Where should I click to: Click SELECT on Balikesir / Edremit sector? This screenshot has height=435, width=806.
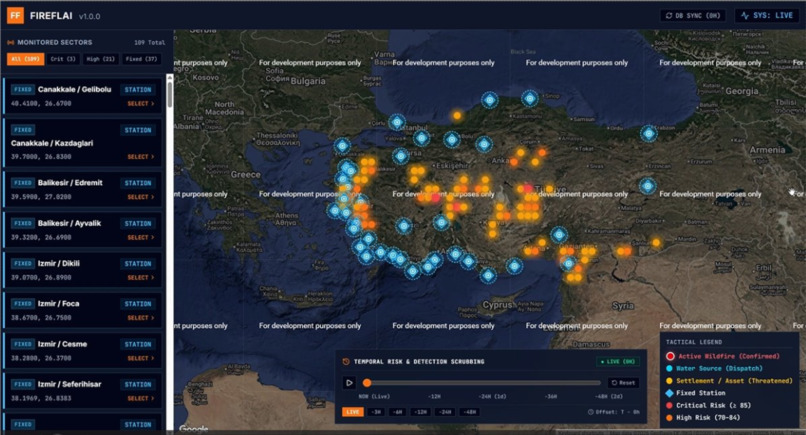click(141, 197)
